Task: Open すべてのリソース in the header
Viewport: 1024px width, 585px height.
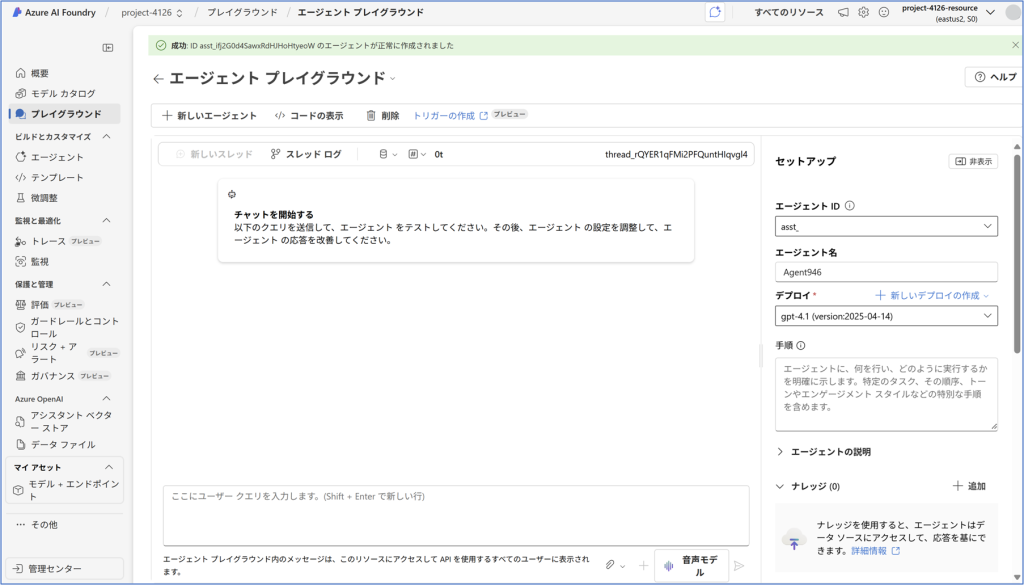Action: click(x=789, y=12)
